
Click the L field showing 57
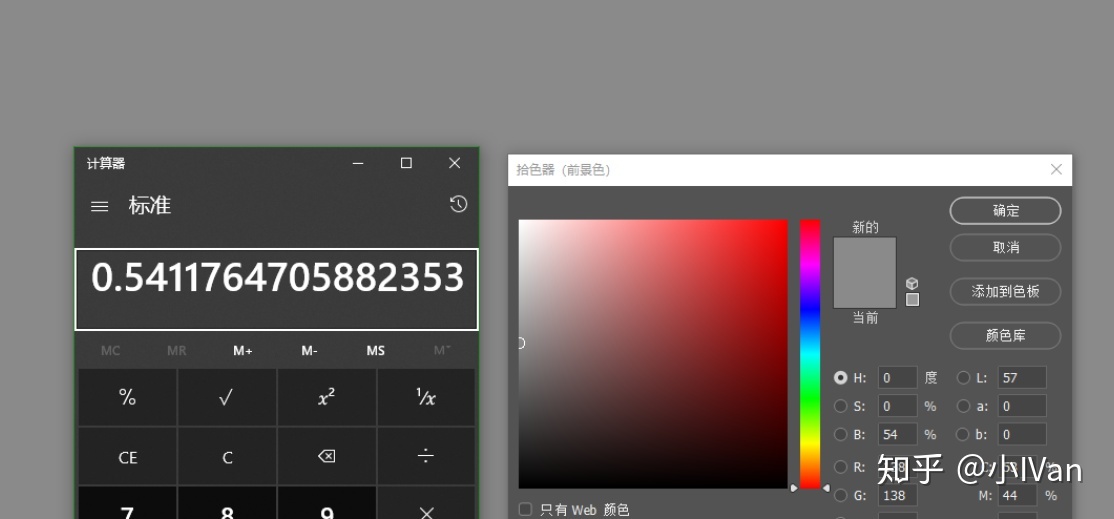[x=1022, y=378]
